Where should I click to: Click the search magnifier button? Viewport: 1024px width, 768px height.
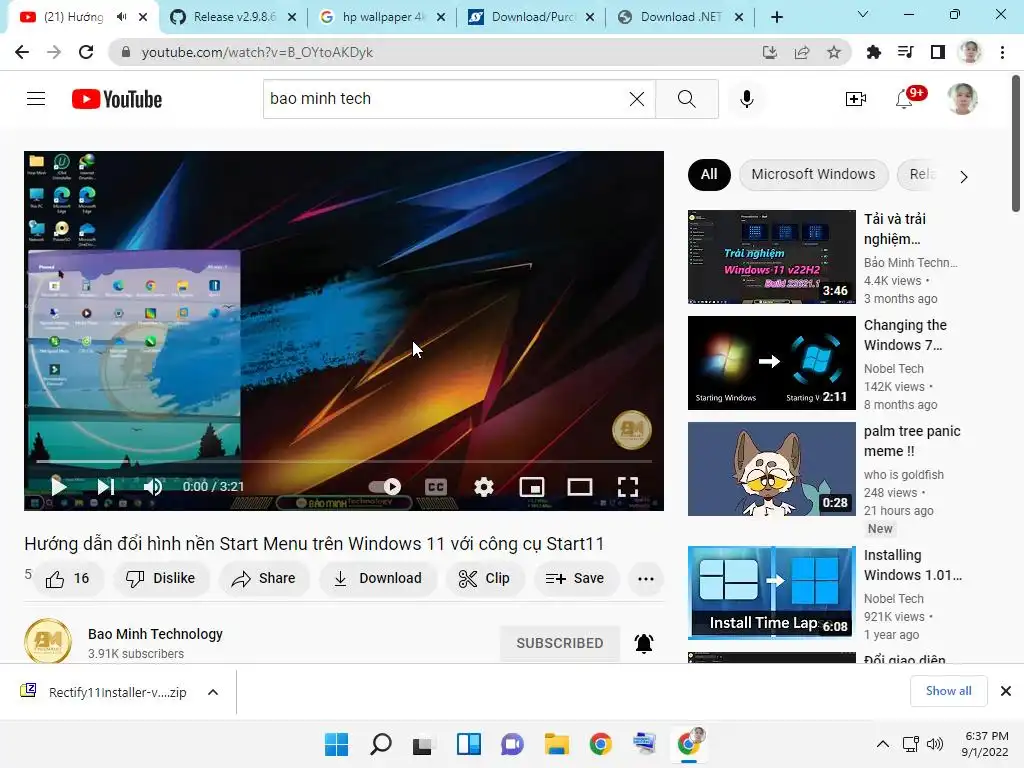click(686, 99)
